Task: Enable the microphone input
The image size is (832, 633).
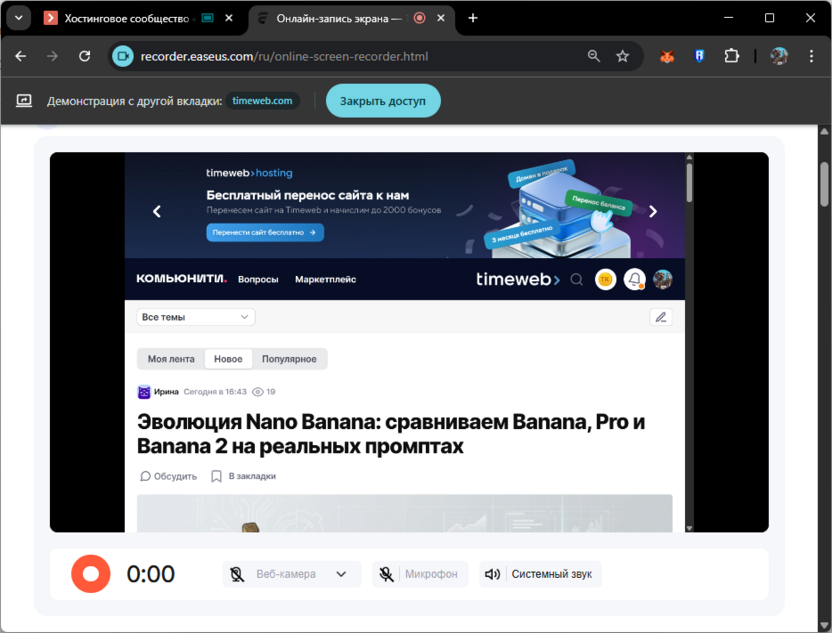Action: tap(420, 574)
